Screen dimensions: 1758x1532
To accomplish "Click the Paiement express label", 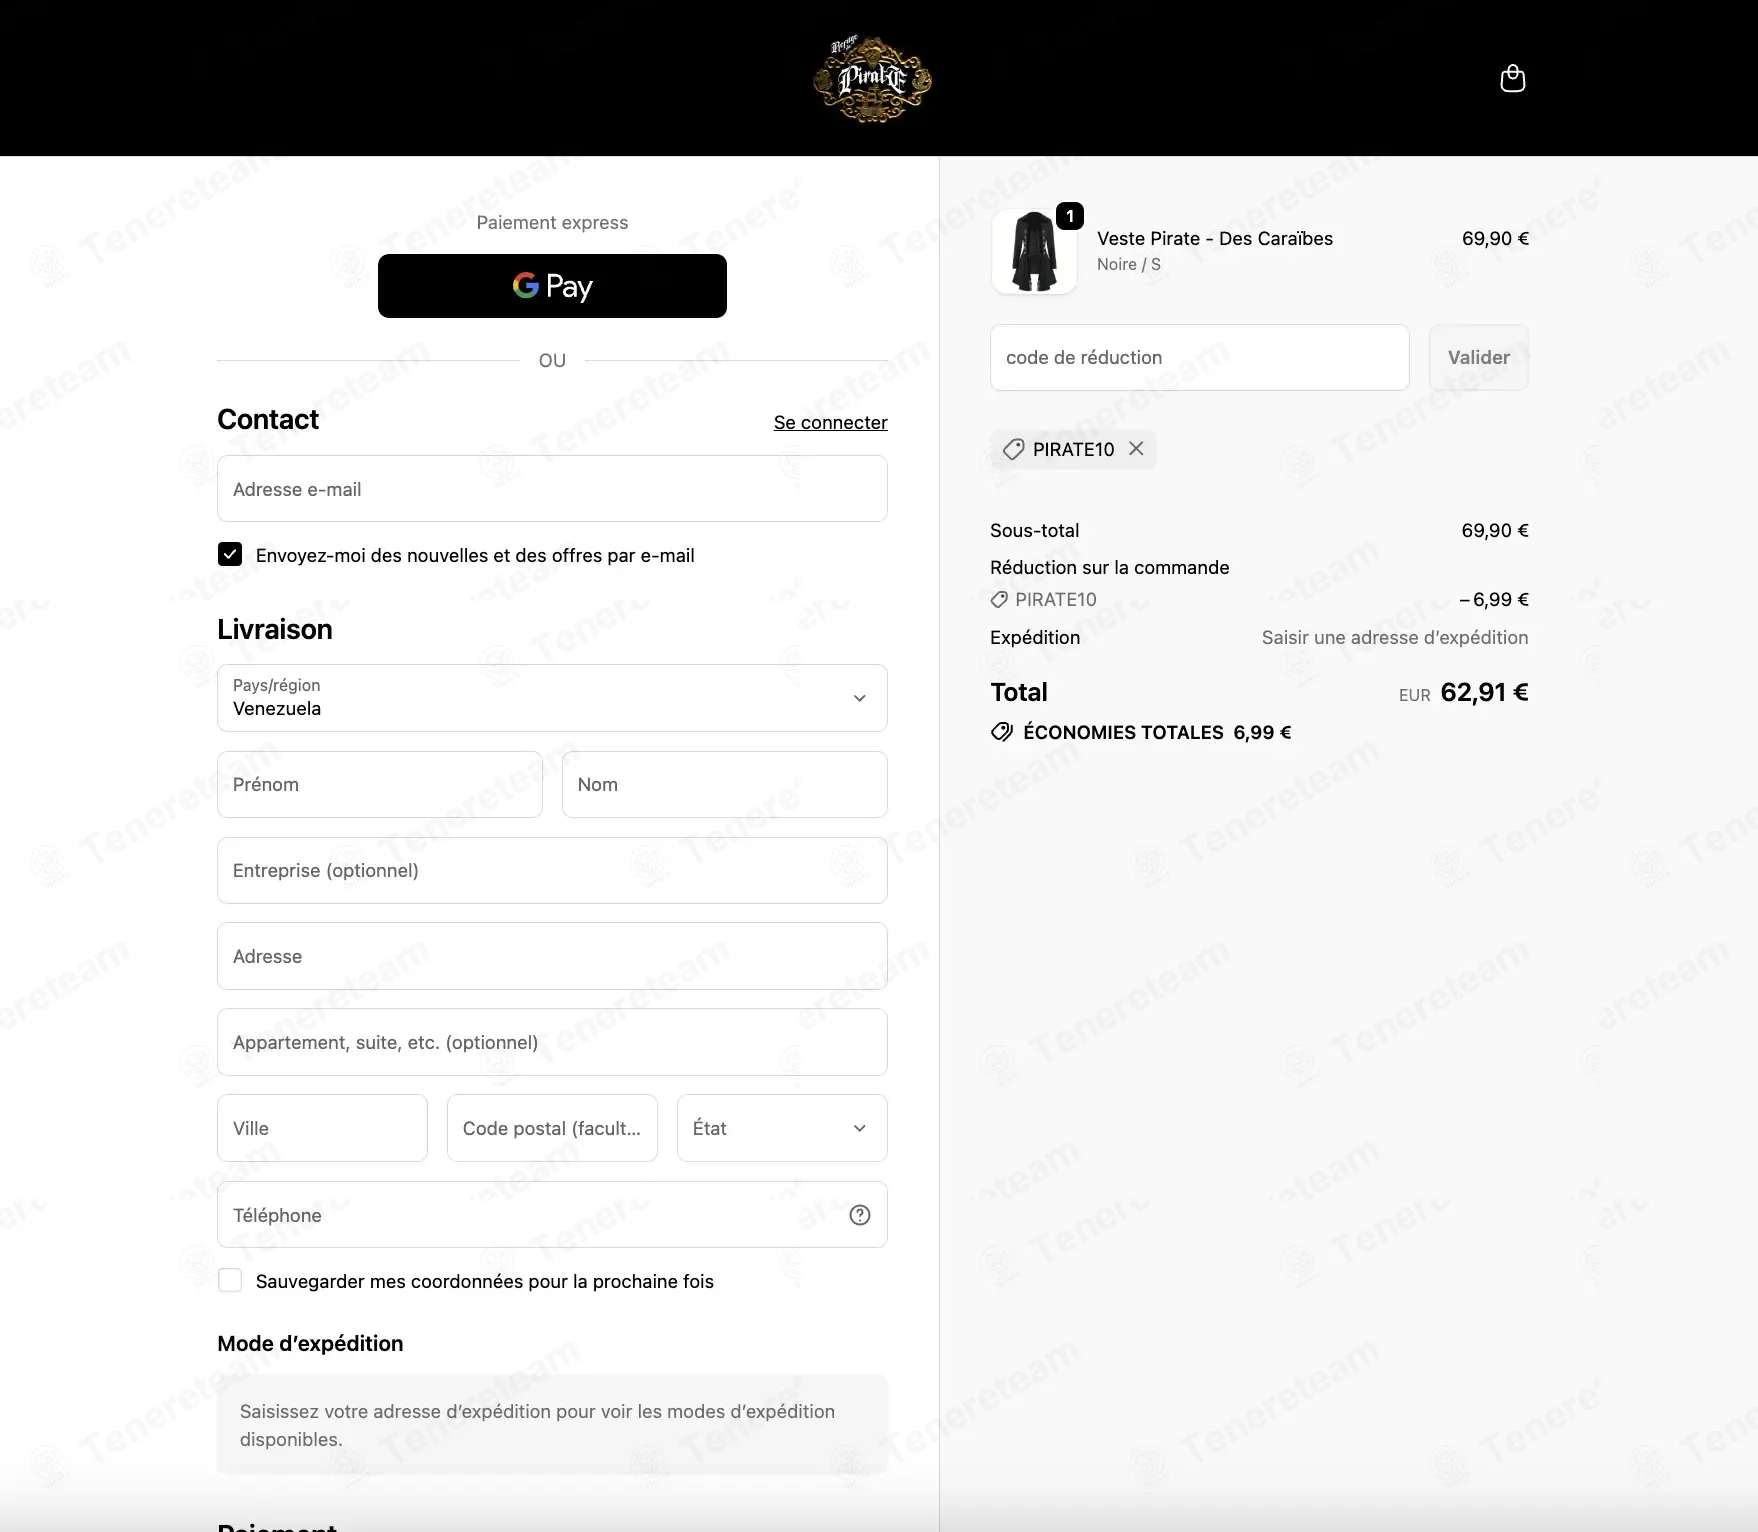I will pos(552,222).
